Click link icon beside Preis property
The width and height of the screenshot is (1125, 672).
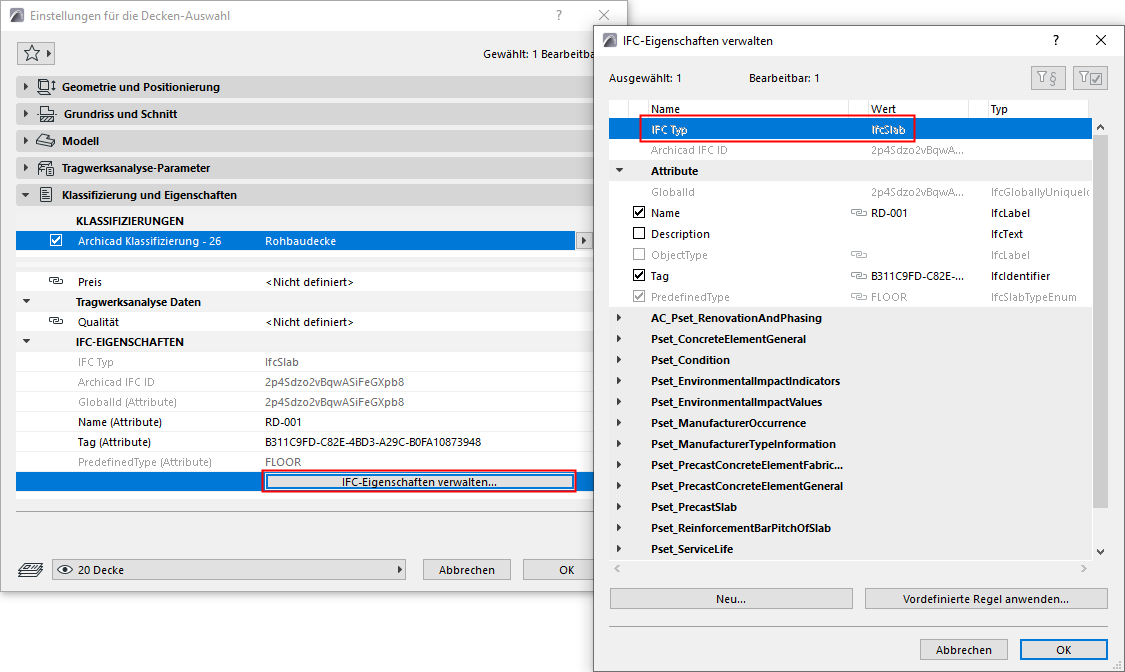coord(56,281)
